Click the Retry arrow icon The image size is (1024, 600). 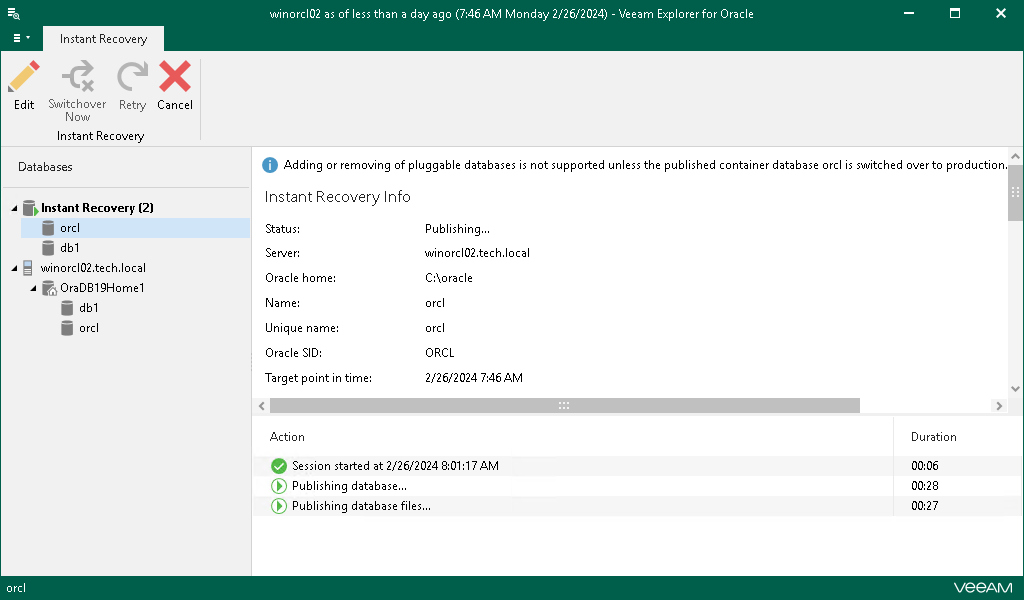(x=132, y=78)
